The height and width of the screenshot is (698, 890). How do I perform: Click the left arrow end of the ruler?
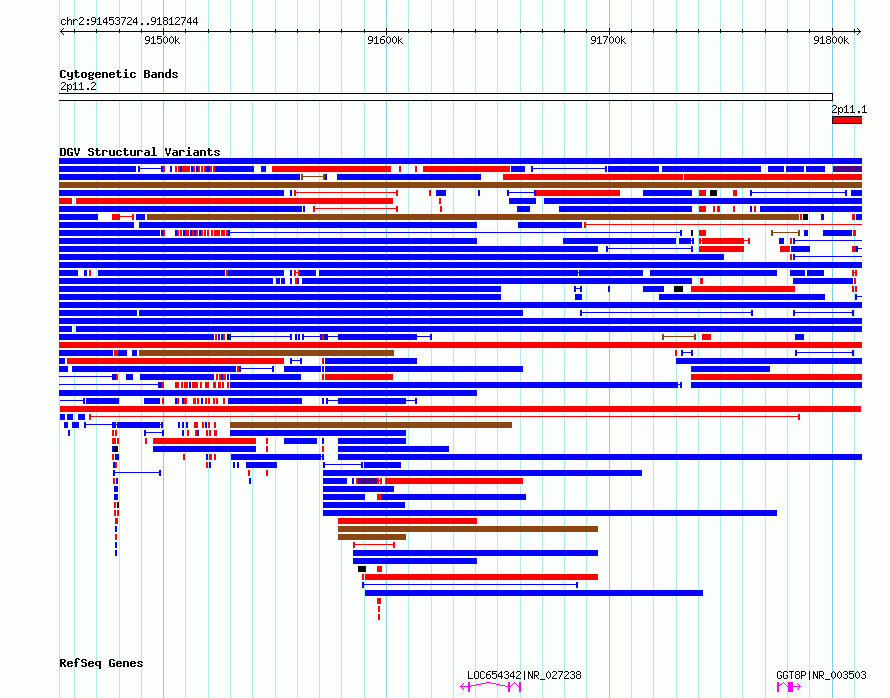62,32
